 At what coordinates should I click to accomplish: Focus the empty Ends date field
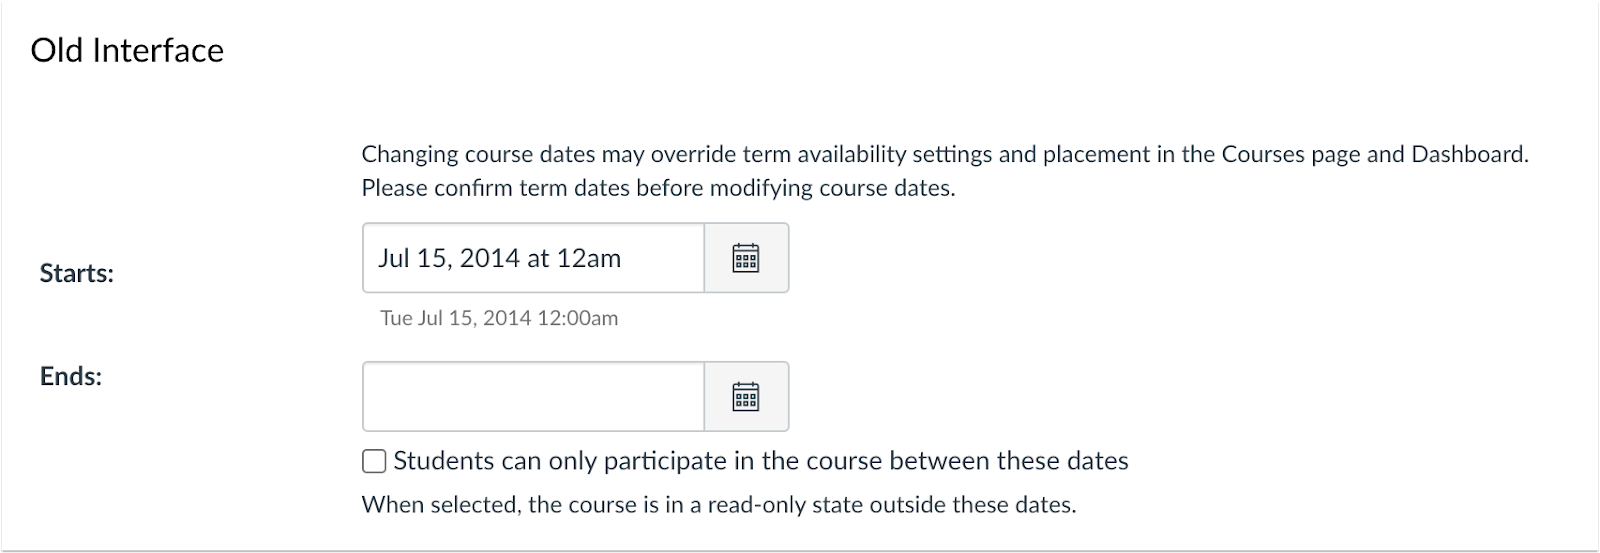coord(533,397)
